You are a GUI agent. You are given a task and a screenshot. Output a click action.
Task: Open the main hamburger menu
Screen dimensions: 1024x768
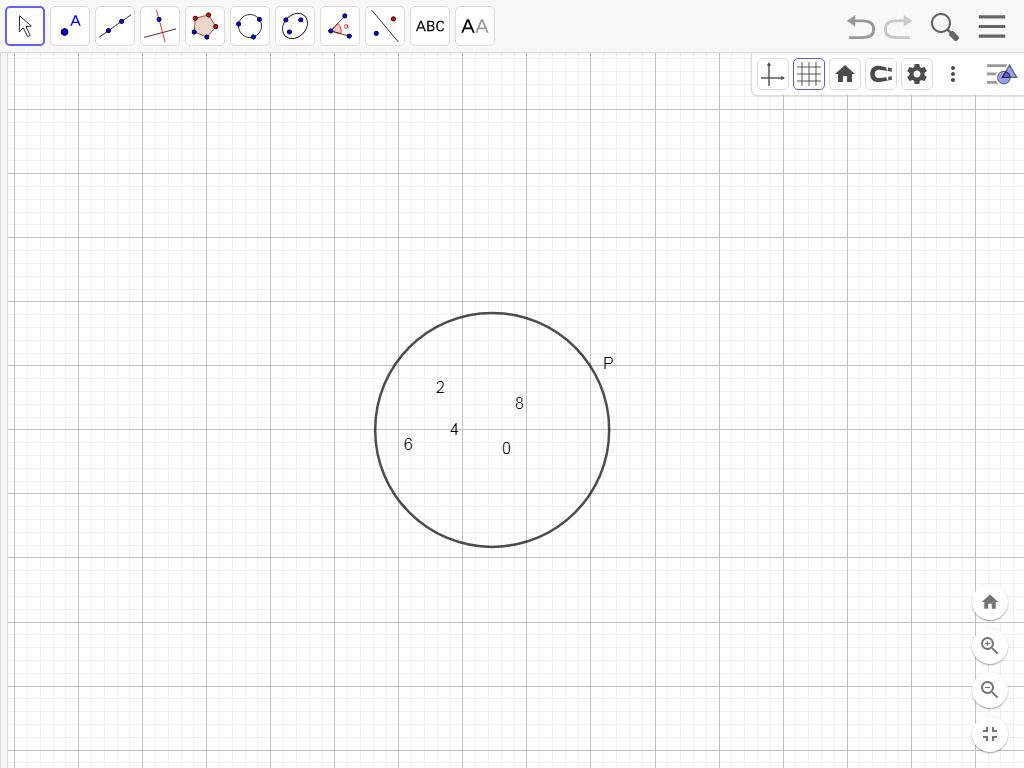[991, 26]
